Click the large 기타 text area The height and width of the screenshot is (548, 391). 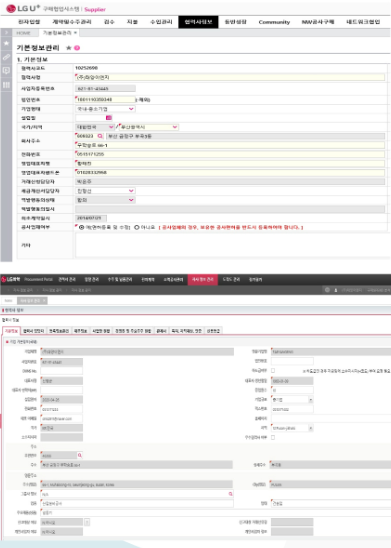click(233, 245)
